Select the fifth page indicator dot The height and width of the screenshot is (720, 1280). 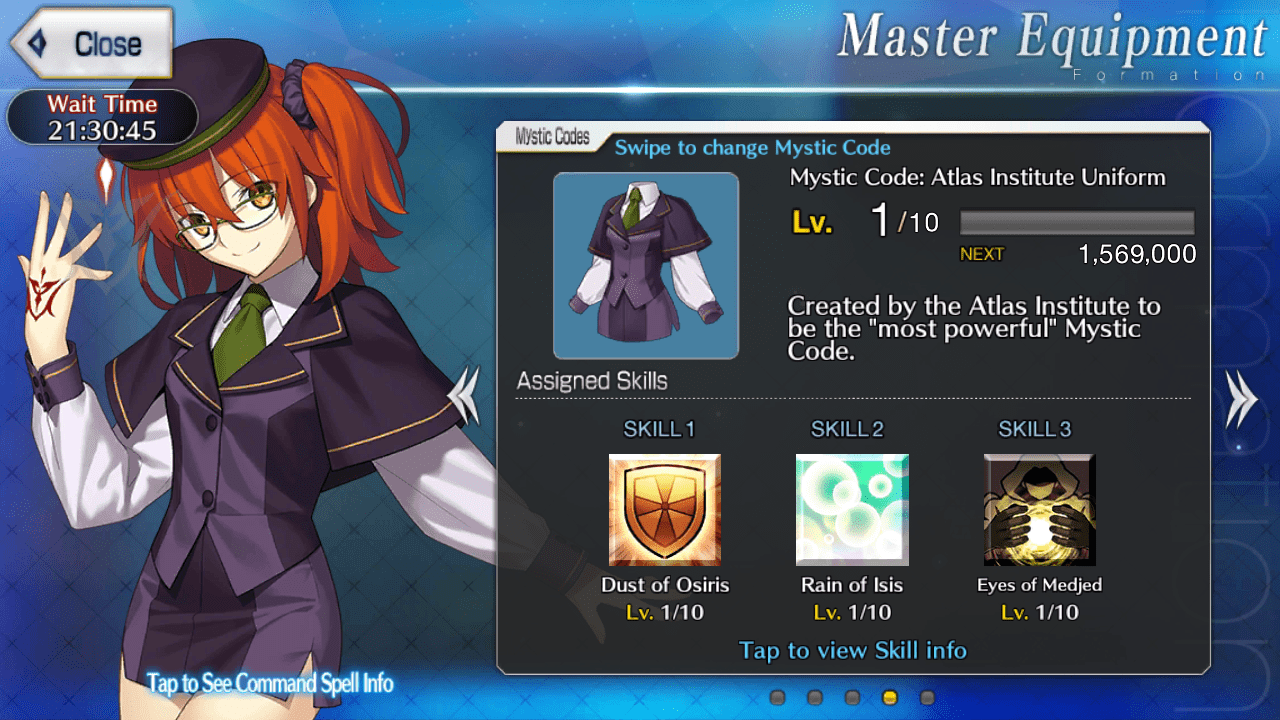click(x=927, y=697)
